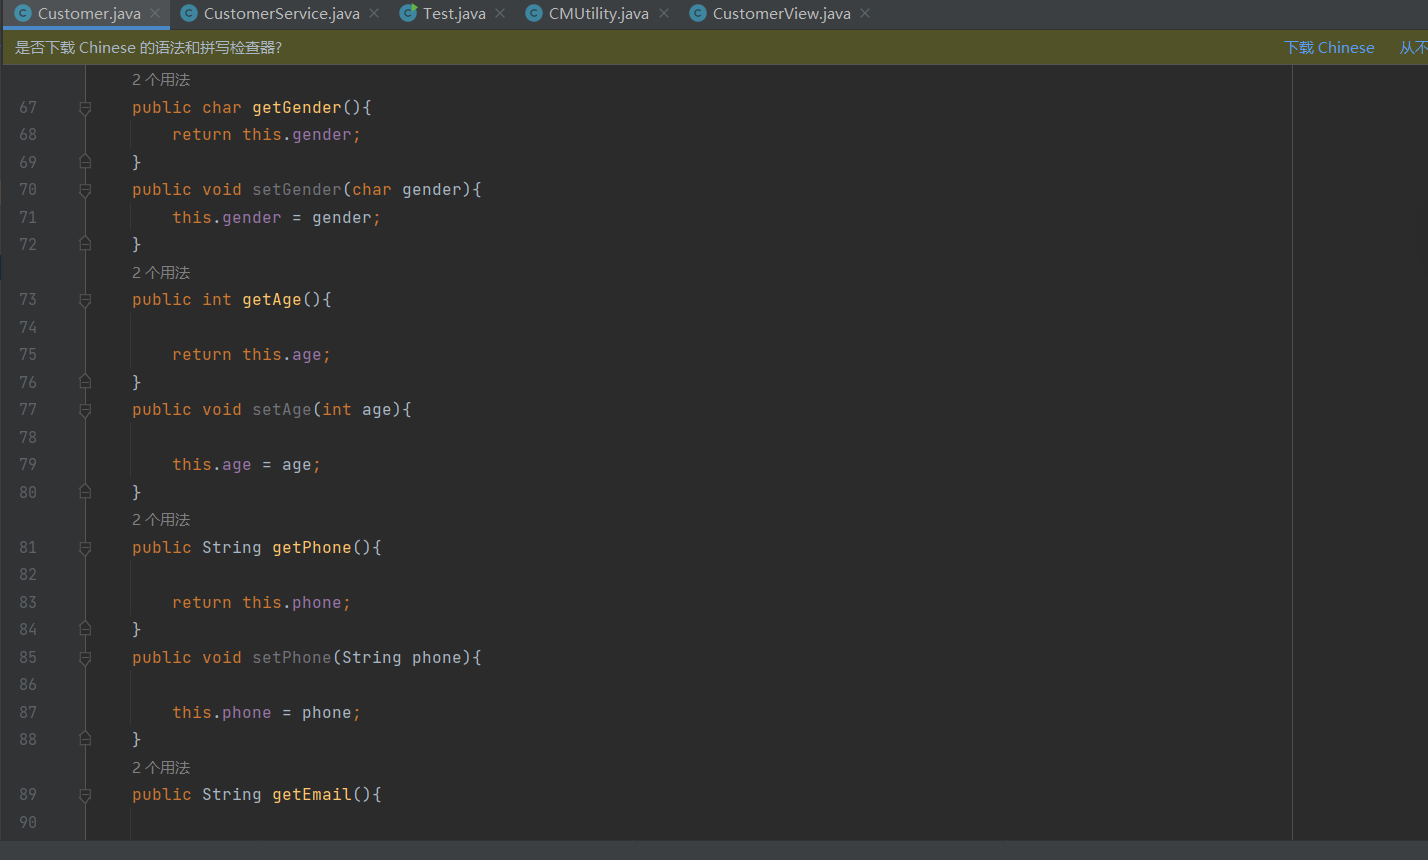The image size is (1428, 860).
Task: Close the CMUtility.java tab
Action: click(664, 14)
